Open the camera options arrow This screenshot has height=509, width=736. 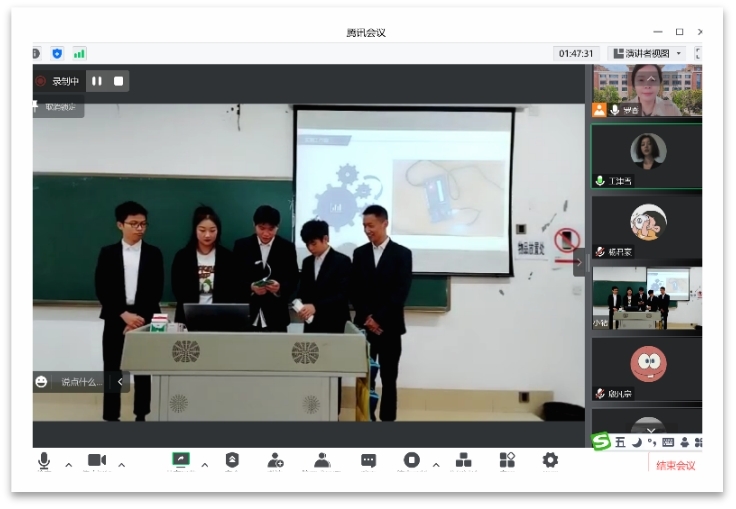(x=122, y=465)
